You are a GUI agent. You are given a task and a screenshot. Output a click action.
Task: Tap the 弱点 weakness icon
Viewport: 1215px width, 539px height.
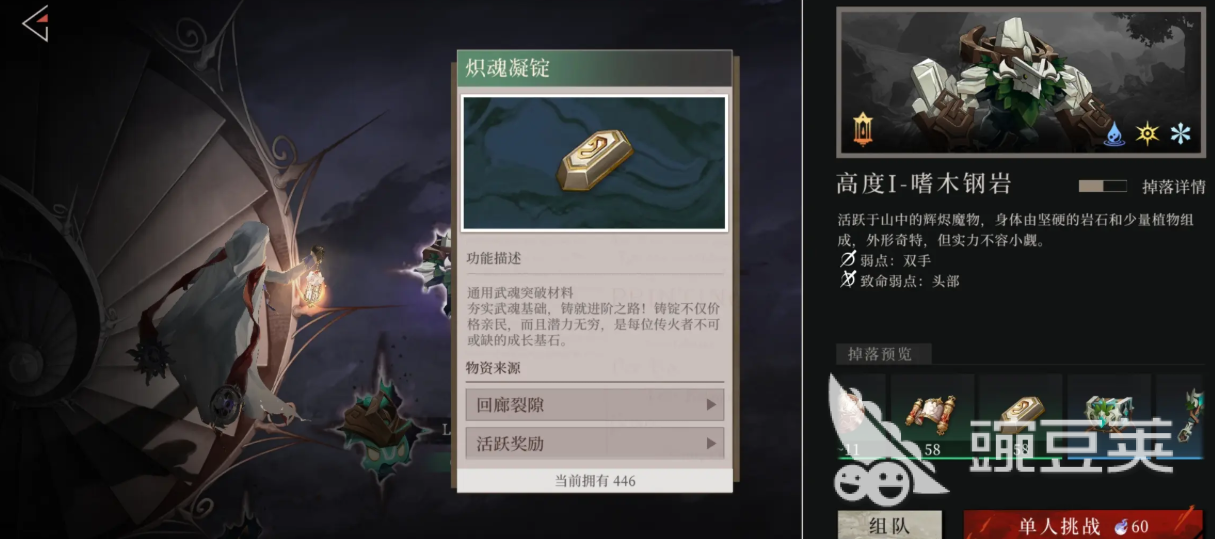(x=848, y=261)
